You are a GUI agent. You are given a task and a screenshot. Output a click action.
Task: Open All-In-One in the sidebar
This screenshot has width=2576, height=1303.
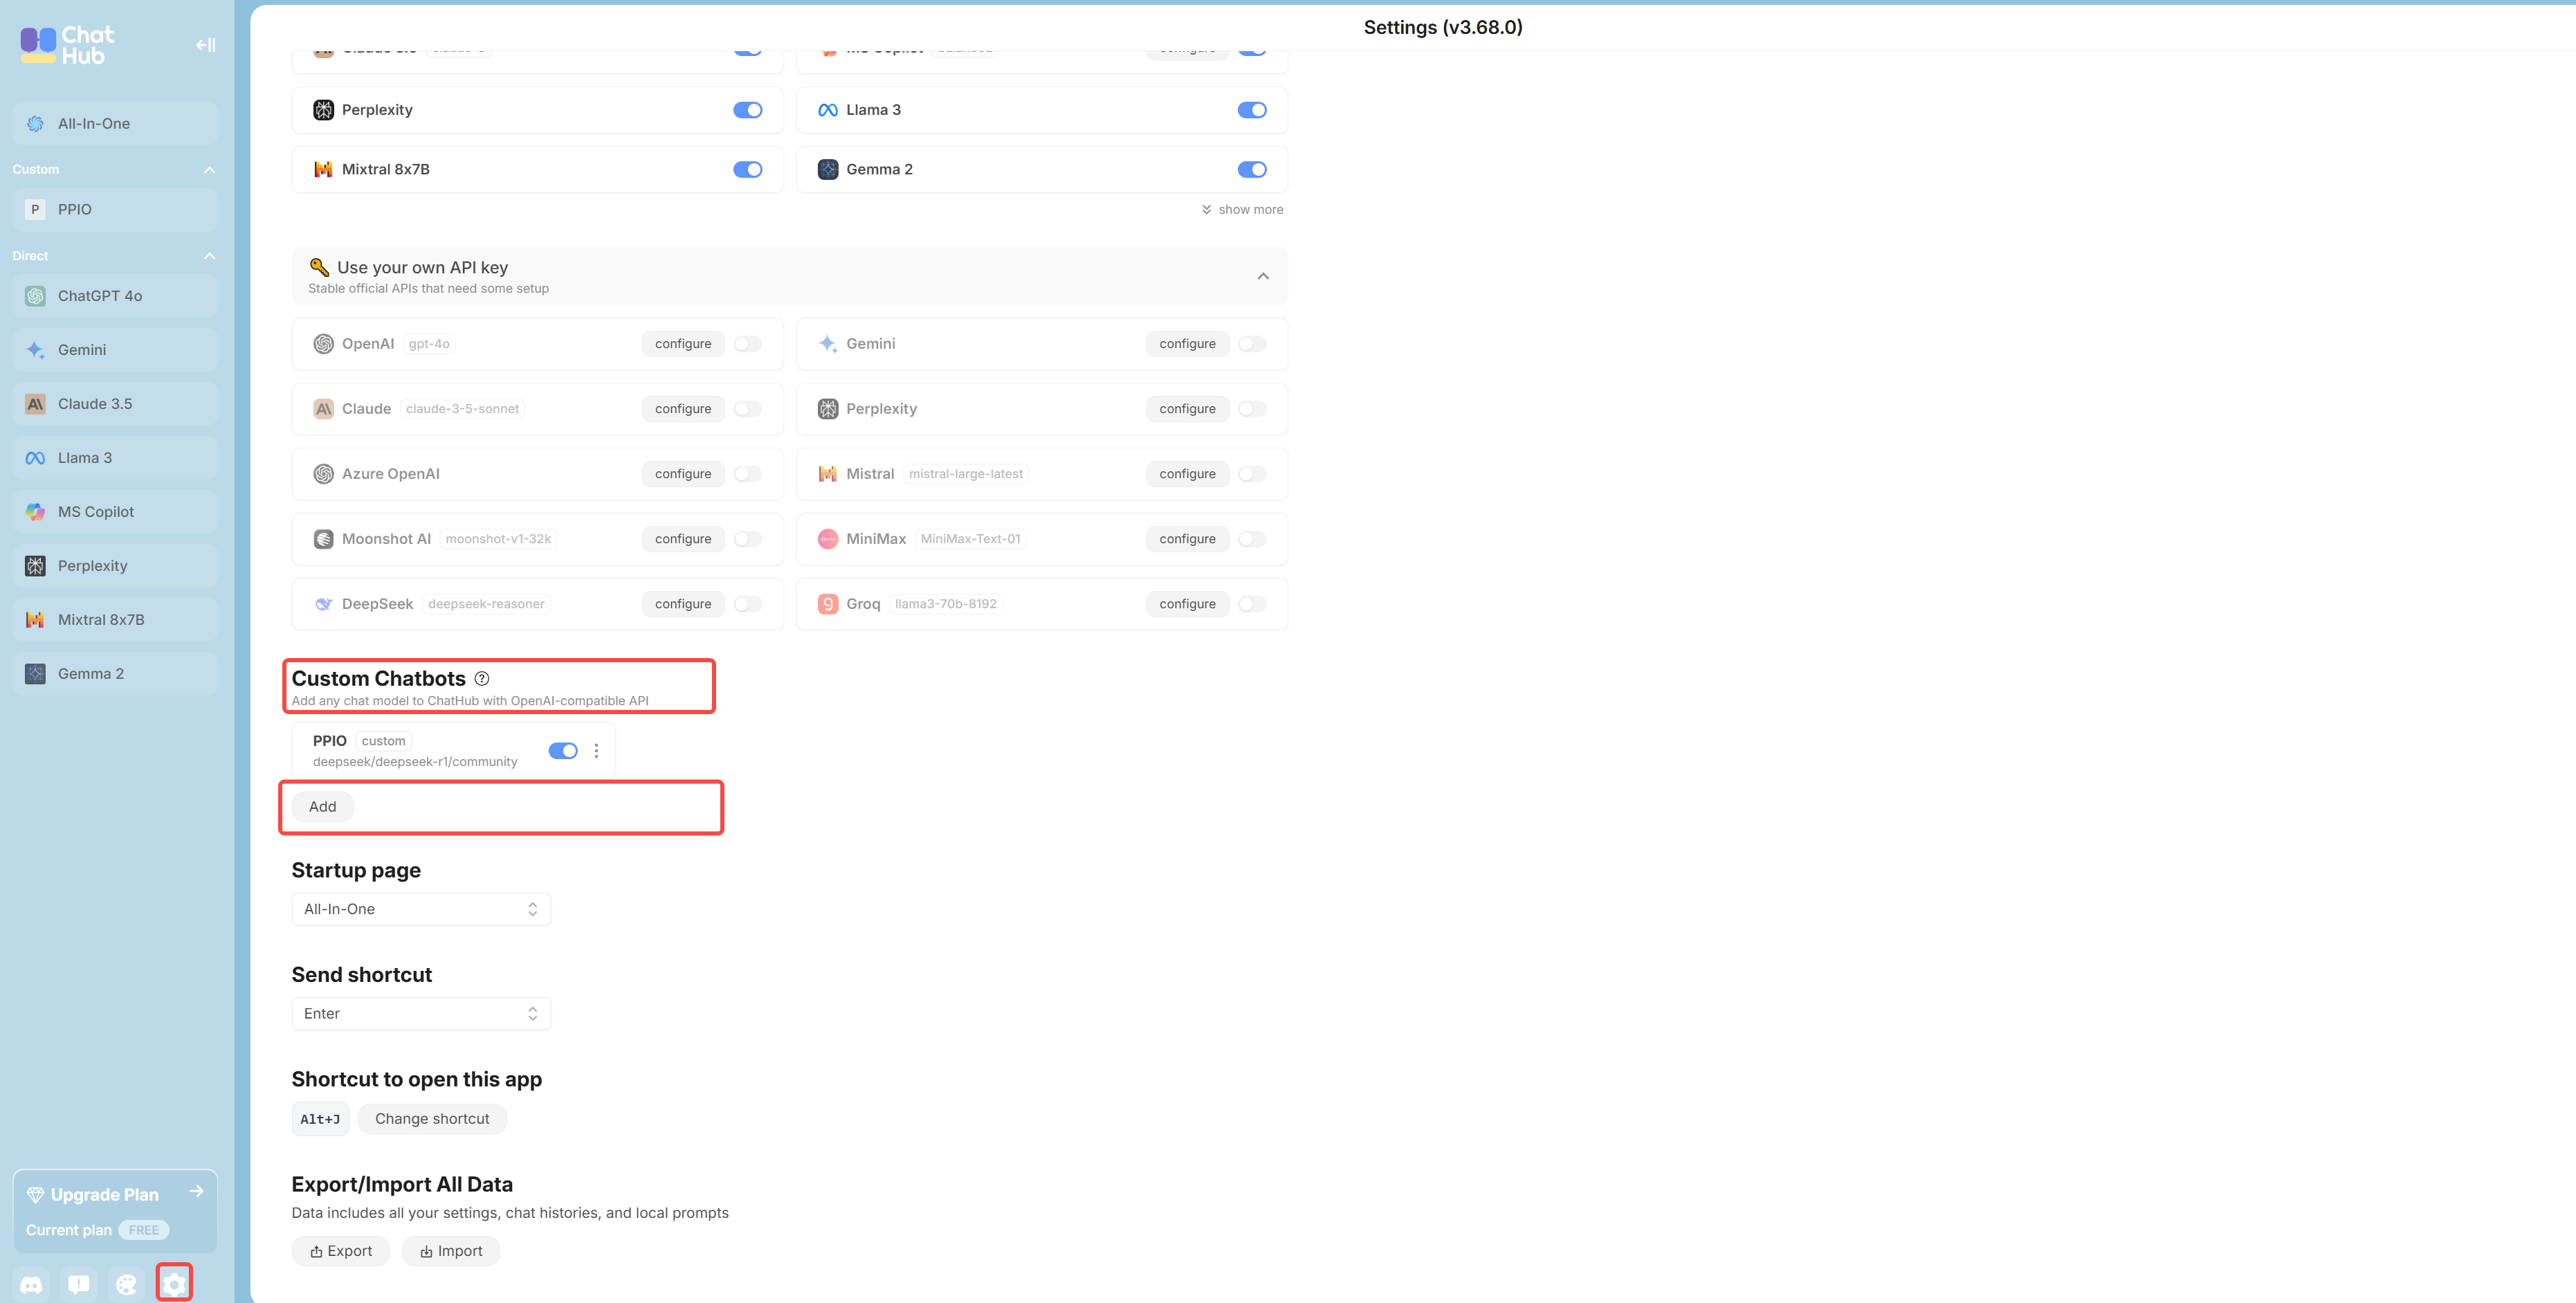point(115,124)
